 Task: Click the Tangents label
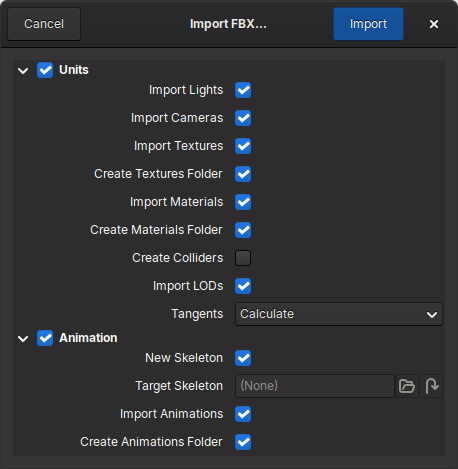pyautogui.click(x=197, y=314)
